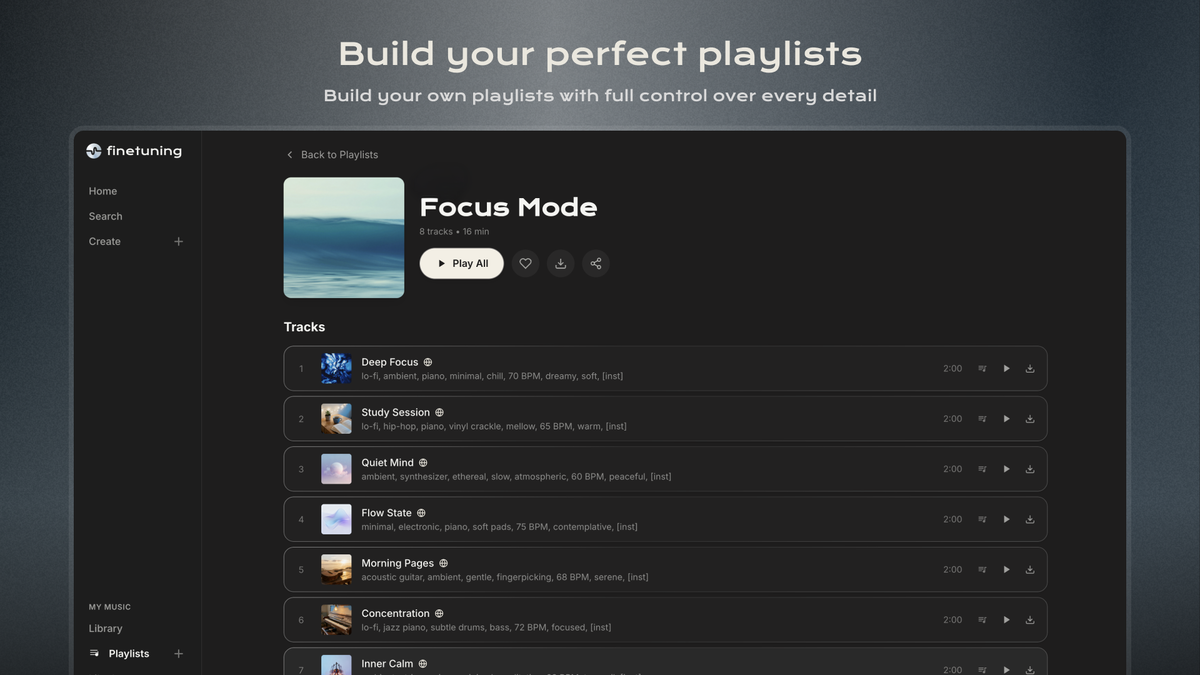This screenshot has height=675, width=1200.
Task: Open Library under My Music
Action: (105, 628)
